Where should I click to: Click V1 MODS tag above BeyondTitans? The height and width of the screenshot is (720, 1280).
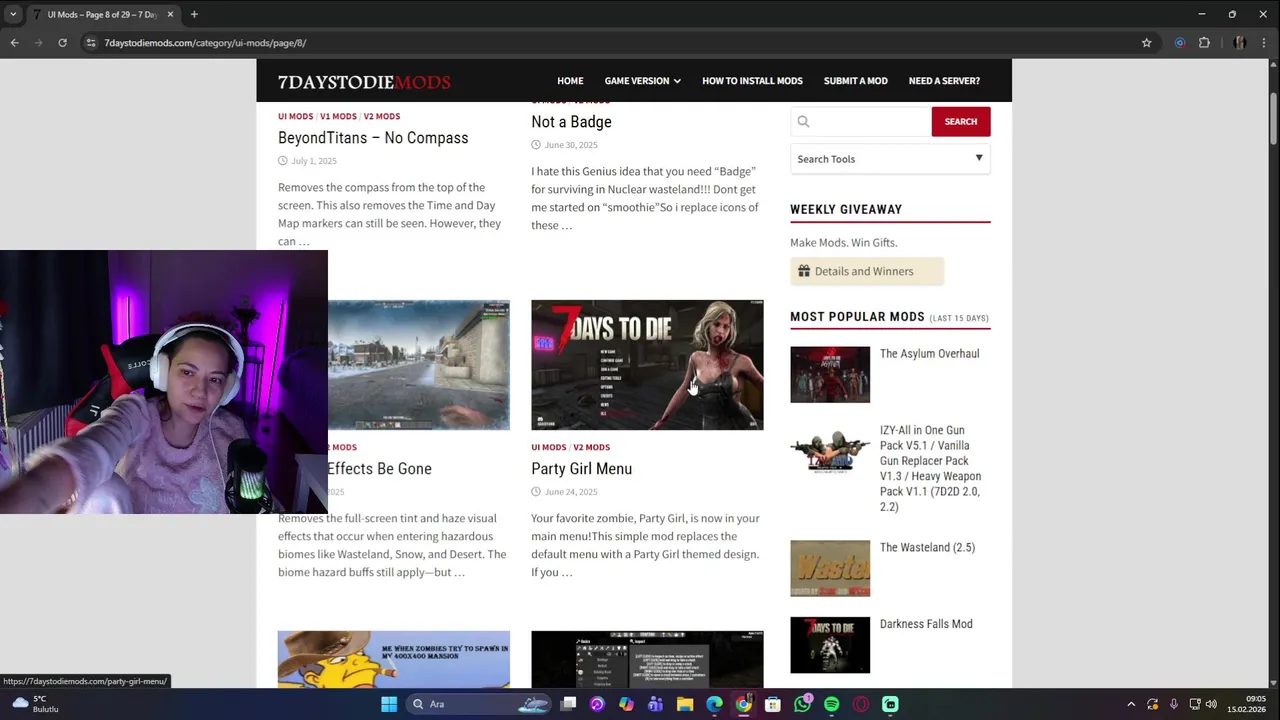coord(338,116)
